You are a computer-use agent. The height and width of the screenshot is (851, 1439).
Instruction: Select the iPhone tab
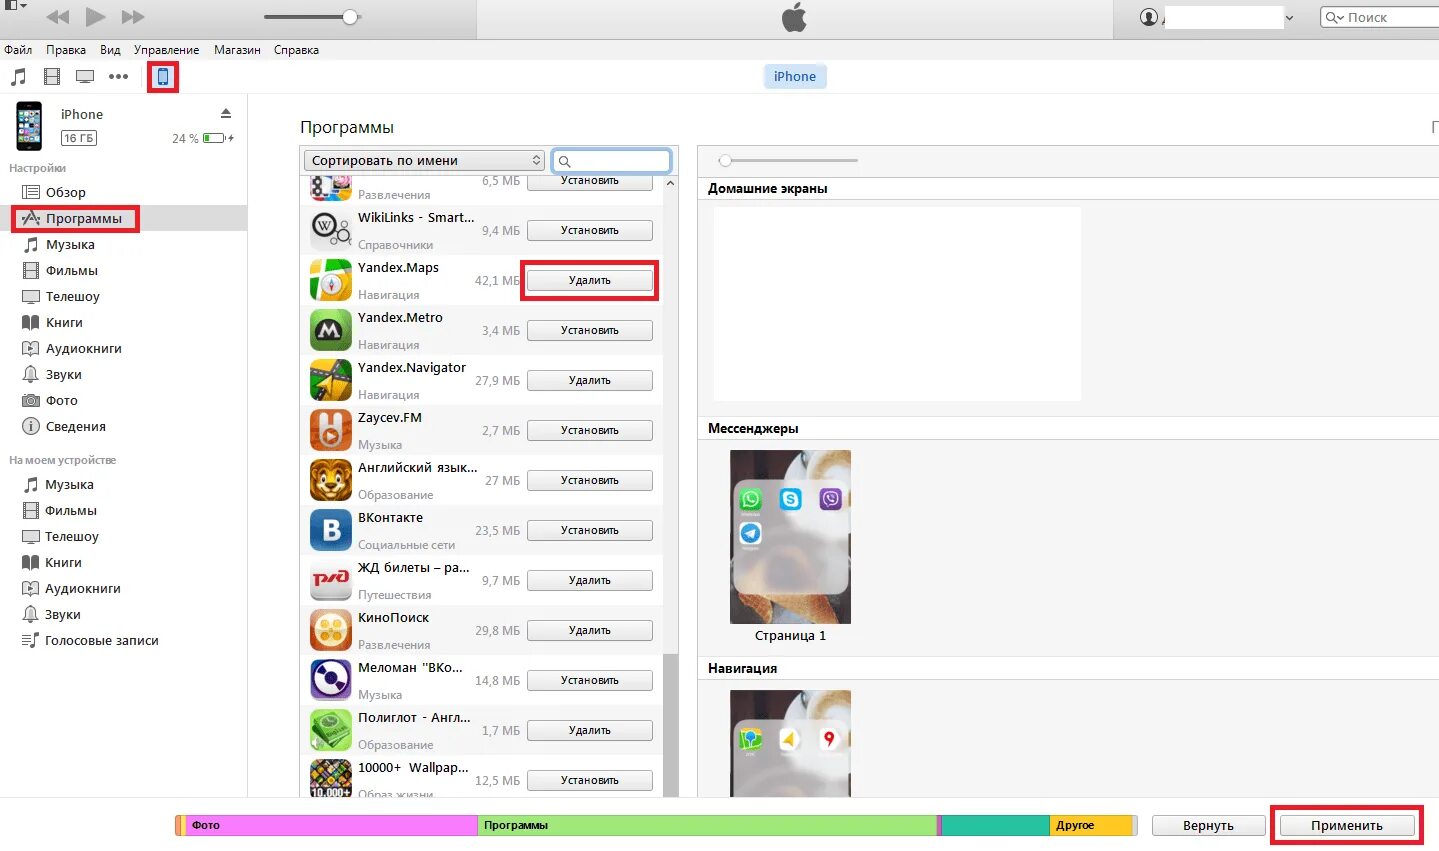point(795,76)
